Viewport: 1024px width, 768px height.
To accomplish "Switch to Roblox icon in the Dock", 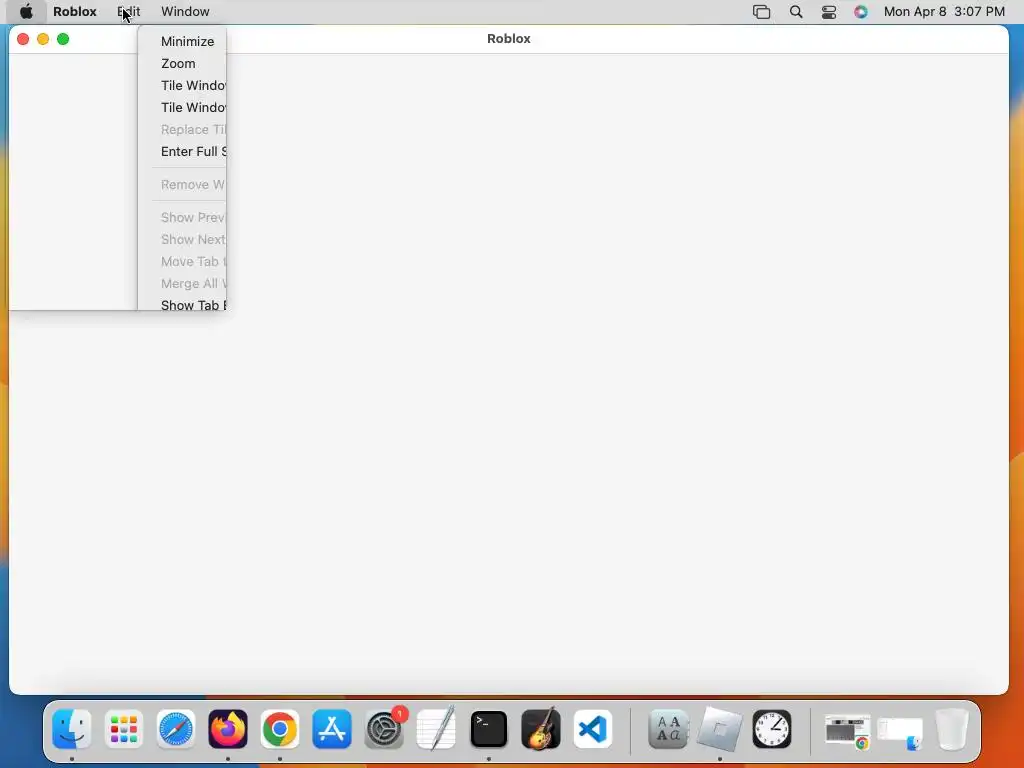I will coord(720,729).
